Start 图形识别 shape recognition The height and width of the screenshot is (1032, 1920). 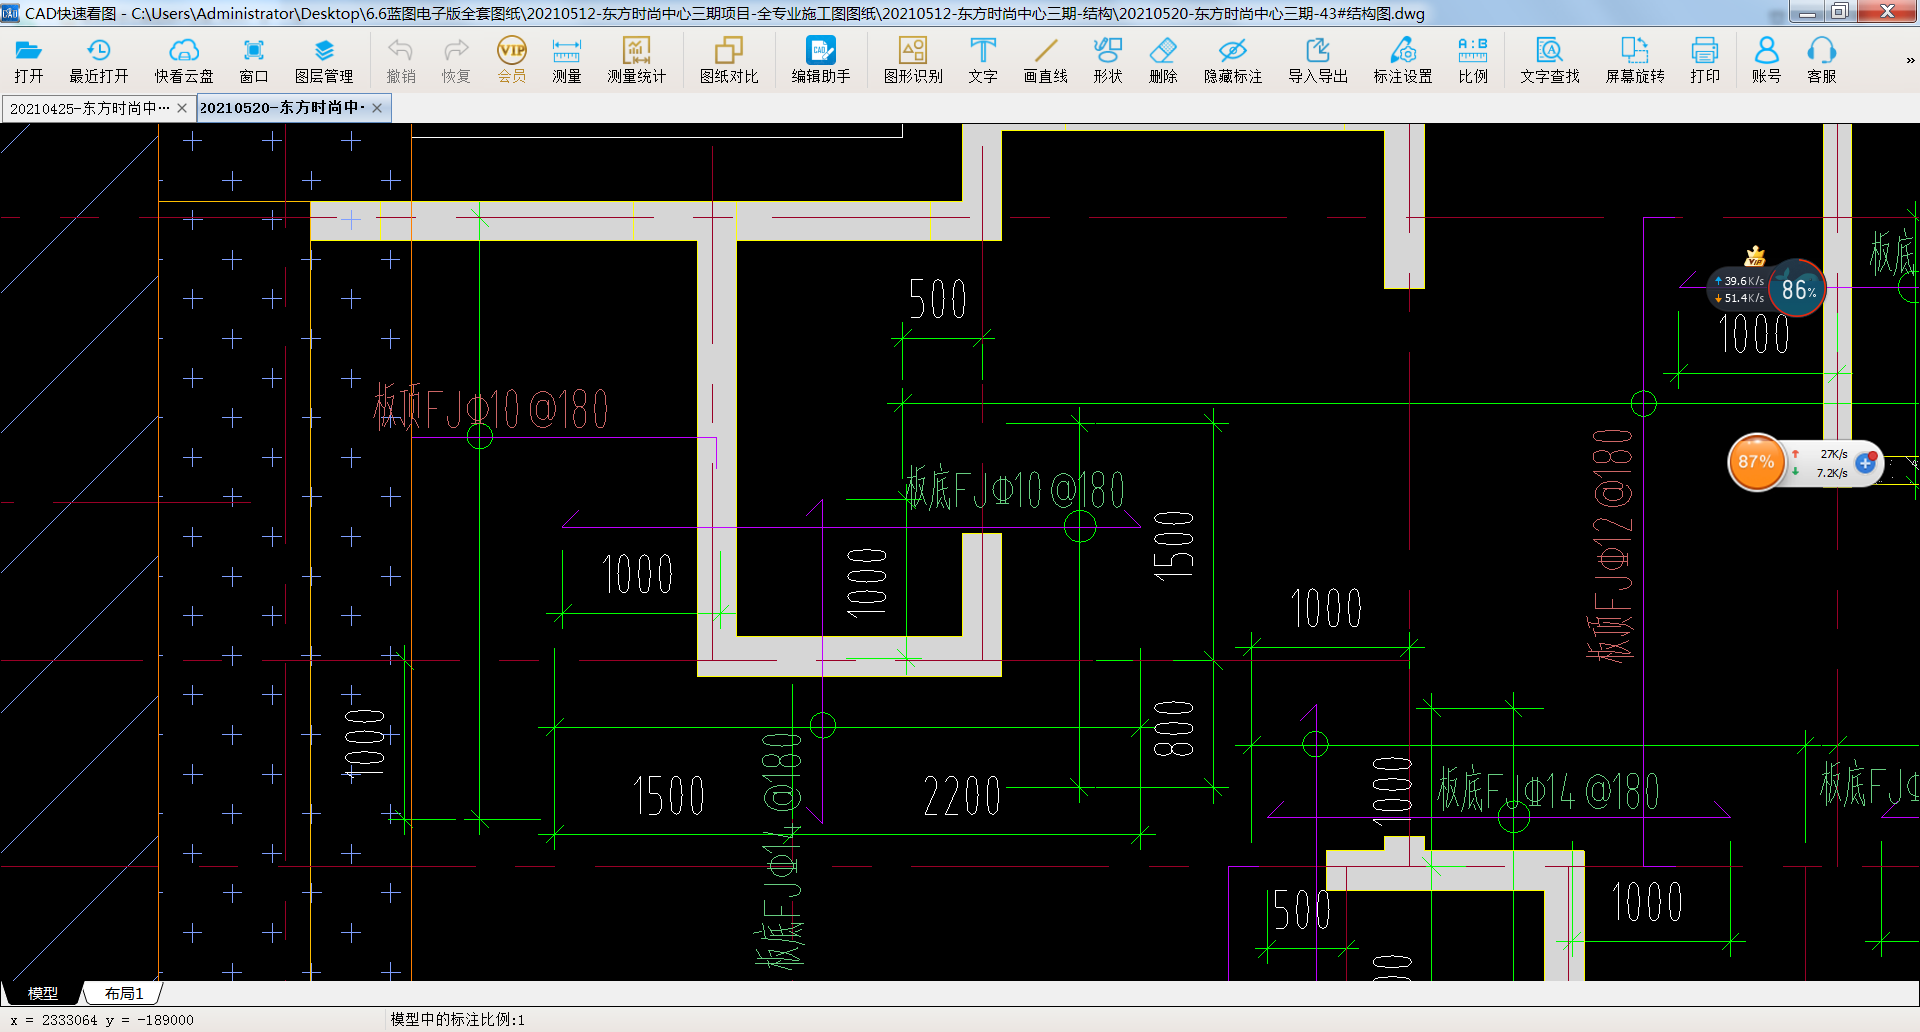point(913,61)
